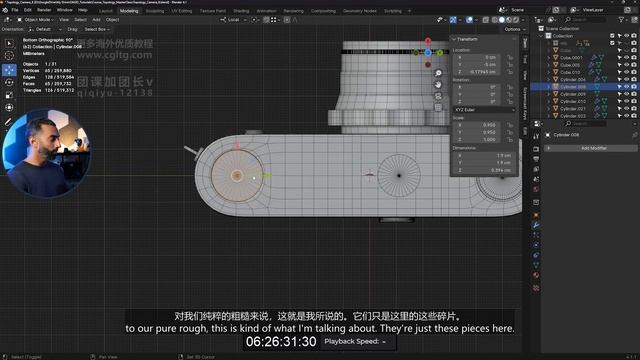Open the green Object Data properties tab
The image size is (640, 360).
[536, 265]
